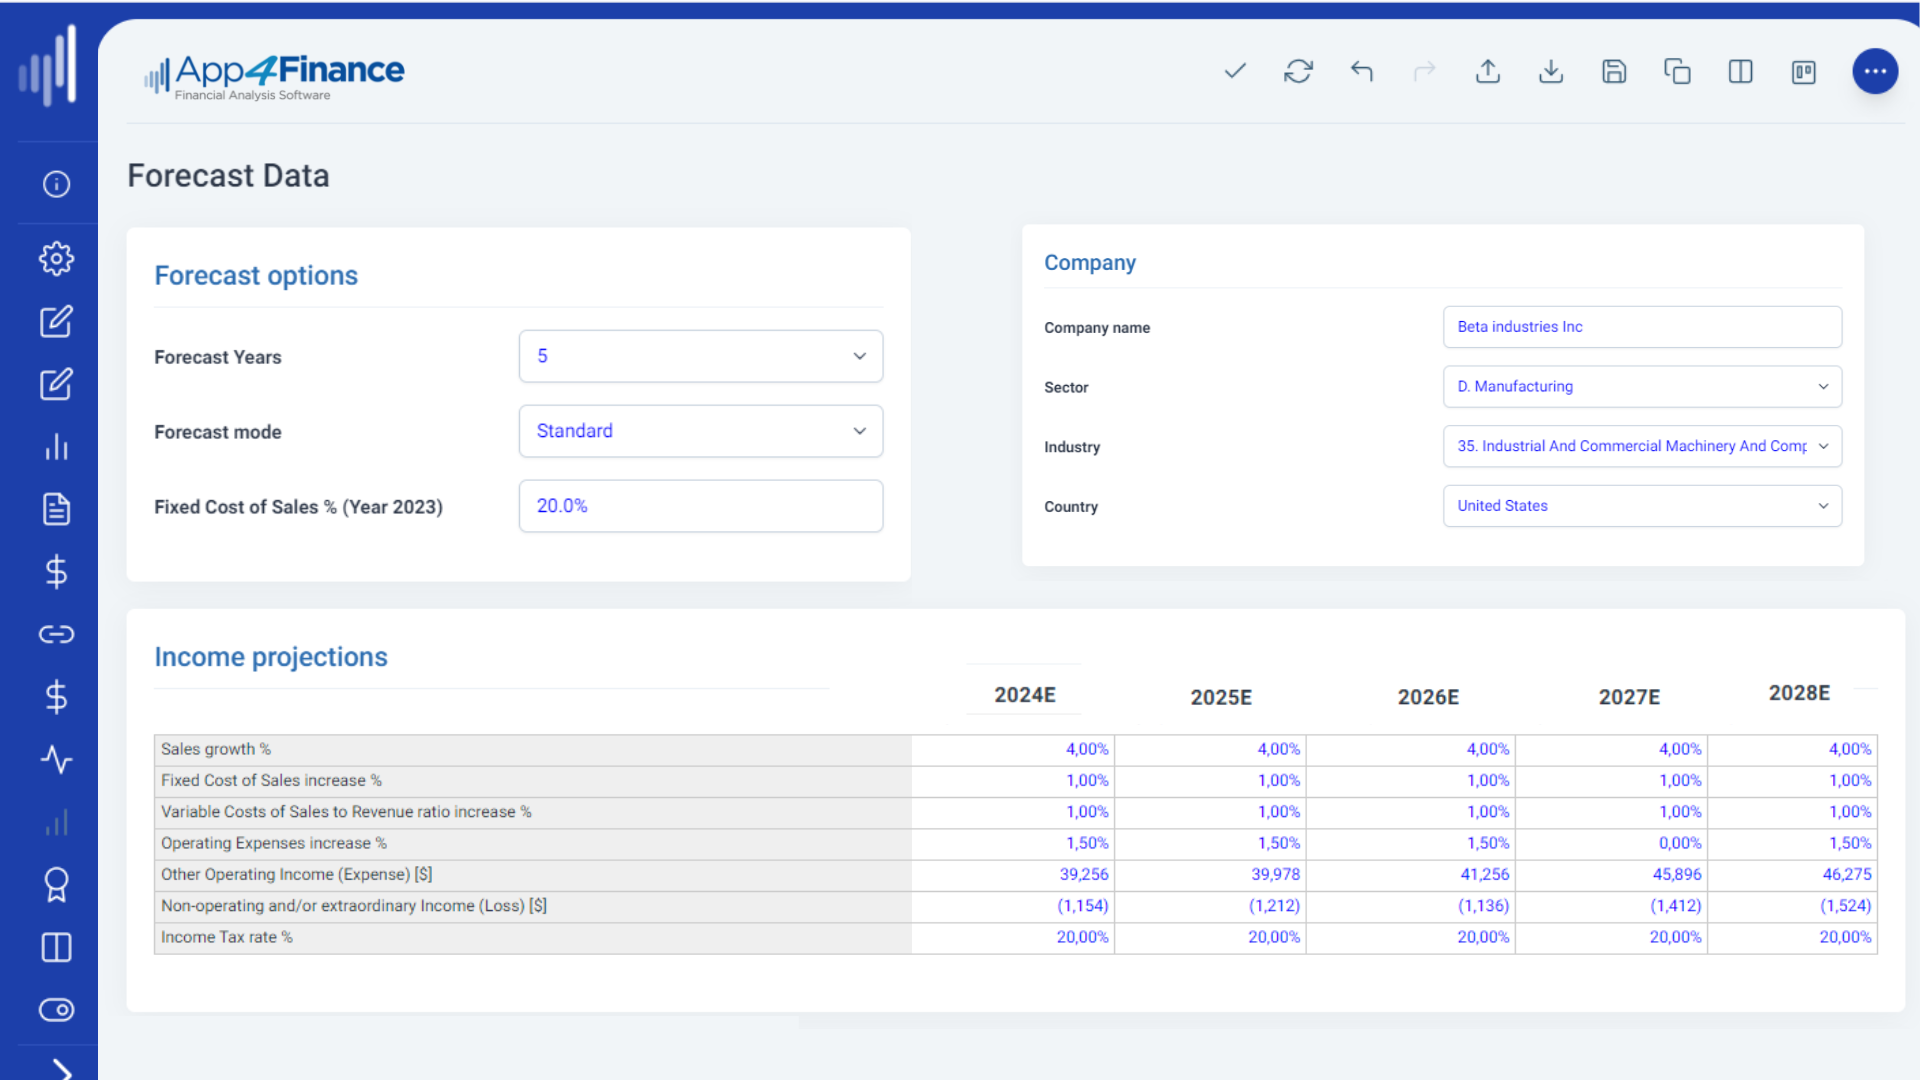Select the bar chart analysis icon in sidebar
This screenshot has width=1920, height=1080.
pos(57,447)
